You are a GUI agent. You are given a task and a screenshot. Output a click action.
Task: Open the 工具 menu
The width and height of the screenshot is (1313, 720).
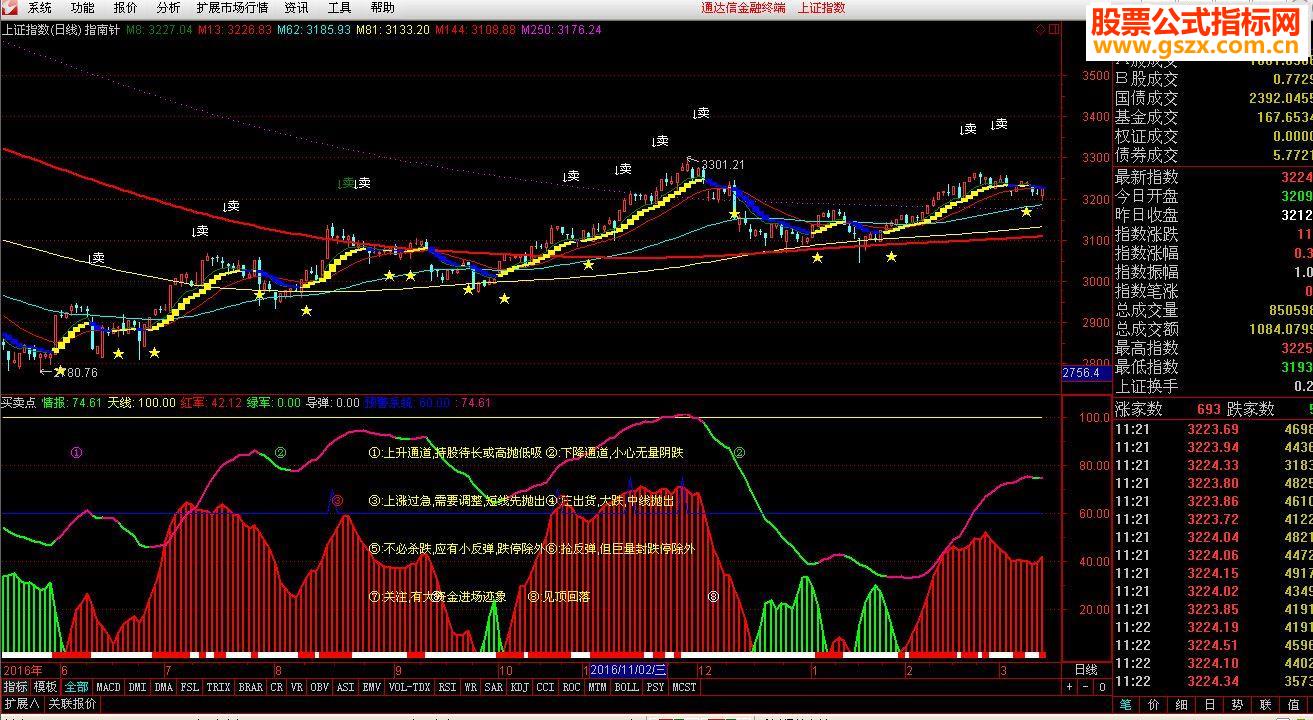(x=340, y=7)
